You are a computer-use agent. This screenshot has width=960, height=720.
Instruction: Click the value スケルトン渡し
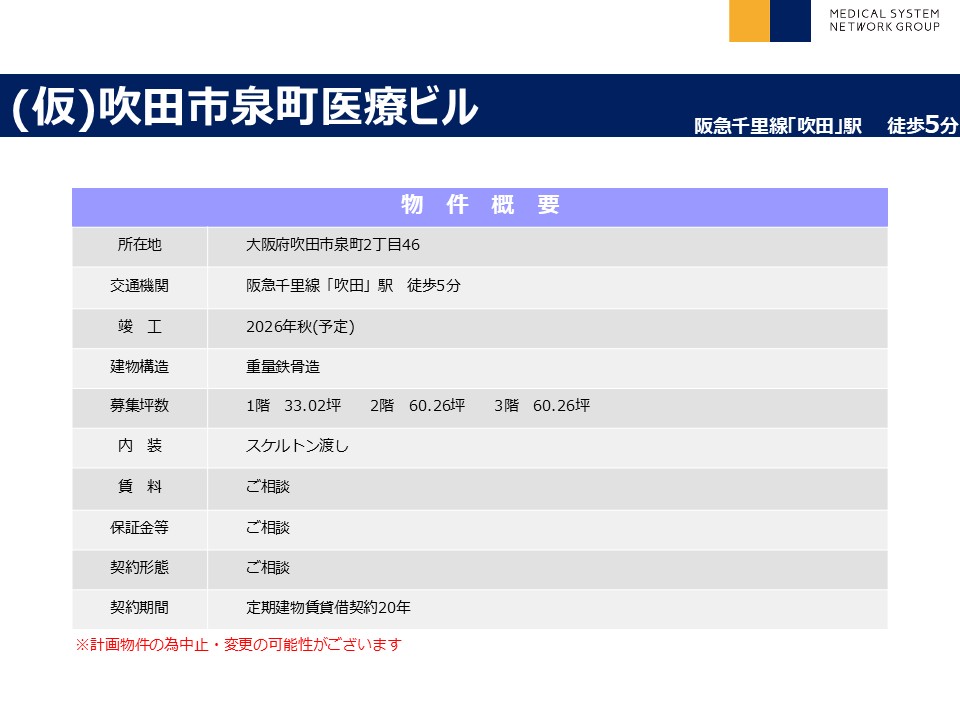[x=298, y=446]
